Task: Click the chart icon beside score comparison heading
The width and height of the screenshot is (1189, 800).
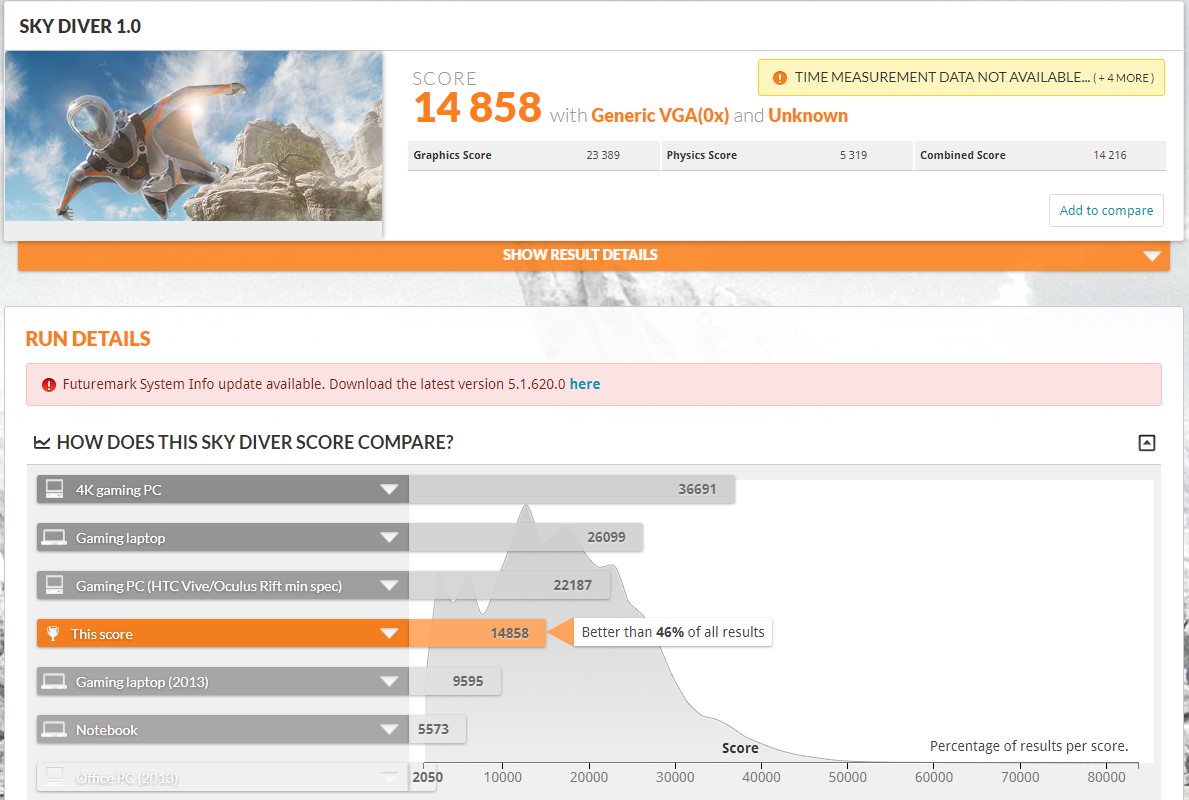Action: 42,442
